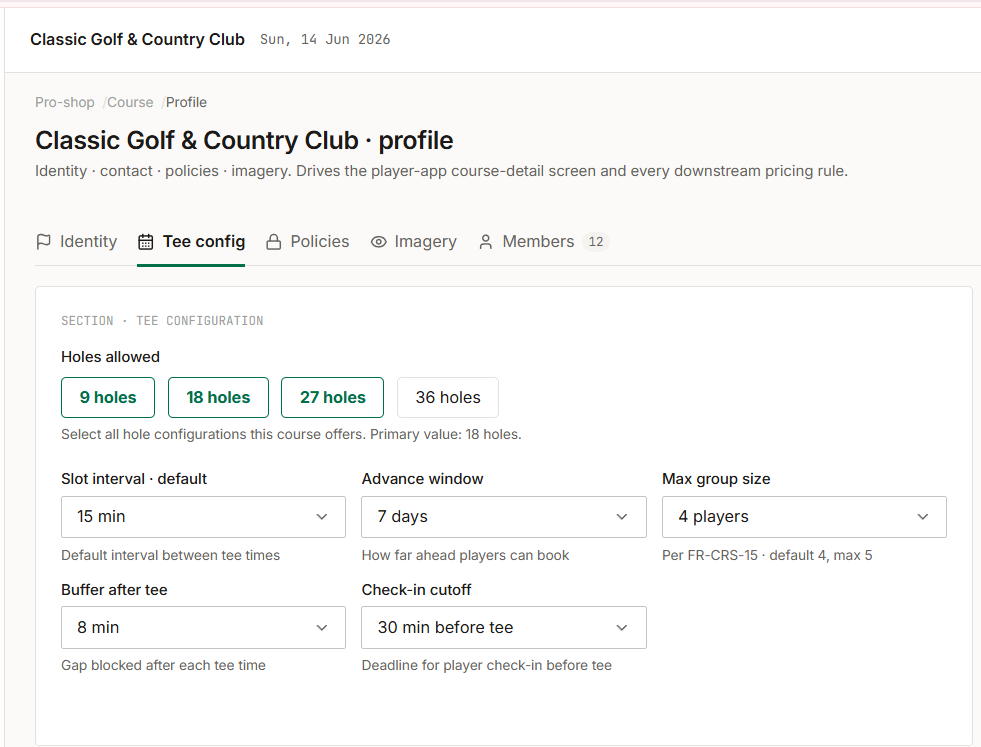The height and width of the screenshot is (747, 981).
Task: Enable the 36 holes option
Action: point(448,397)
